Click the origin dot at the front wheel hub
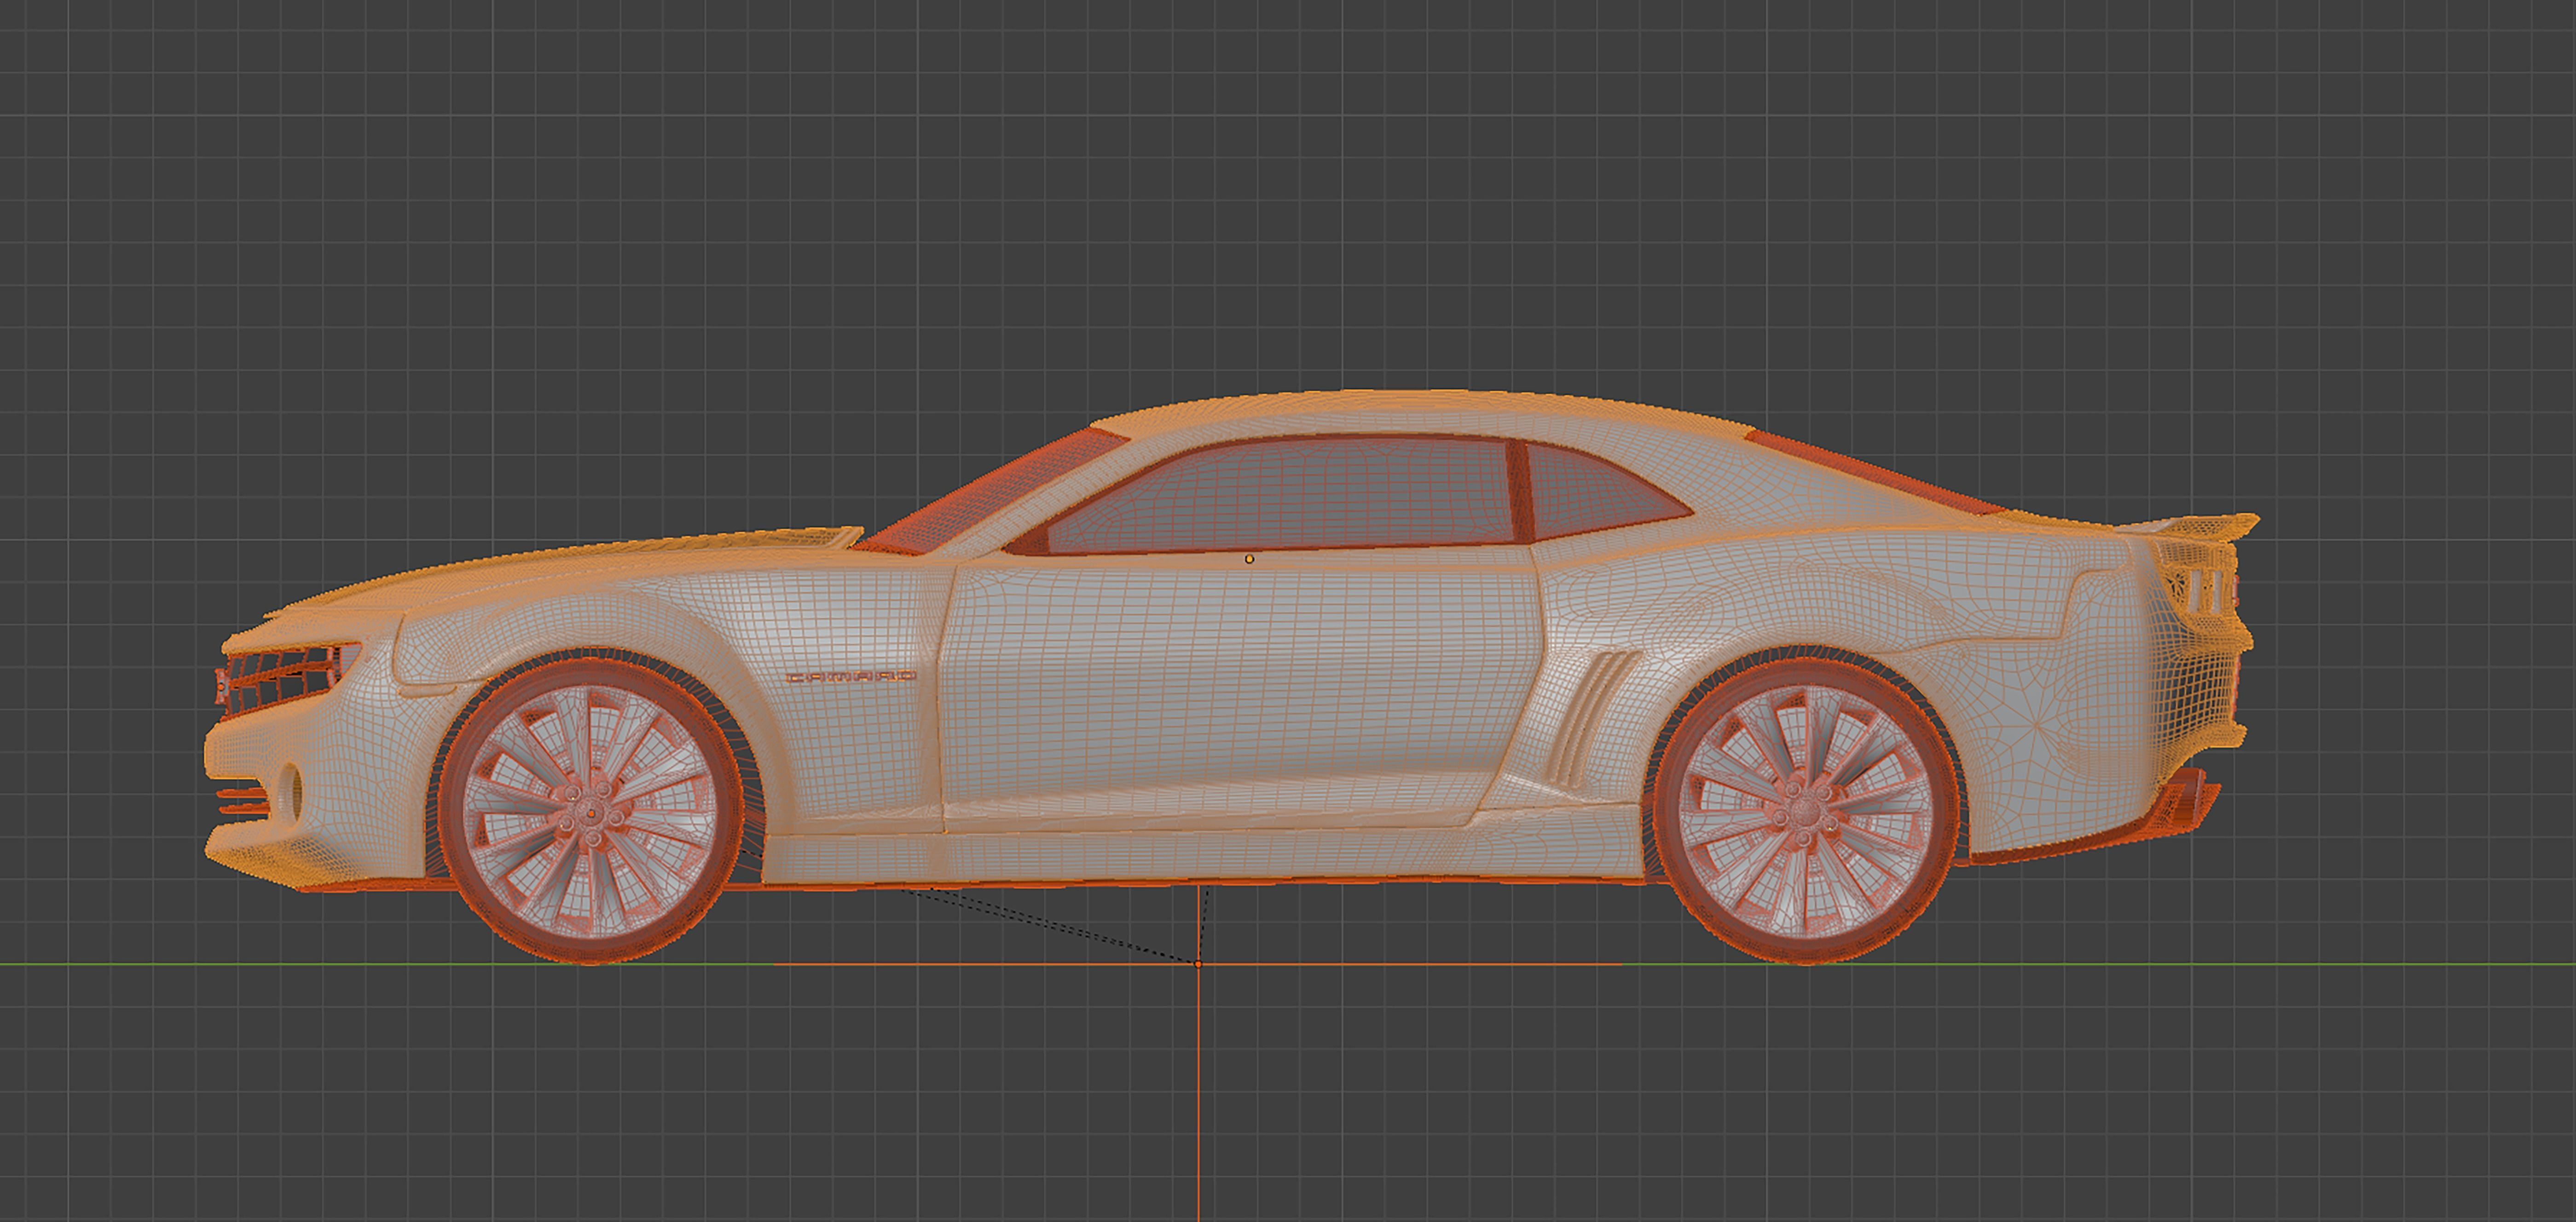This screenshot has height=1222, width=2576. coord(592,815)
